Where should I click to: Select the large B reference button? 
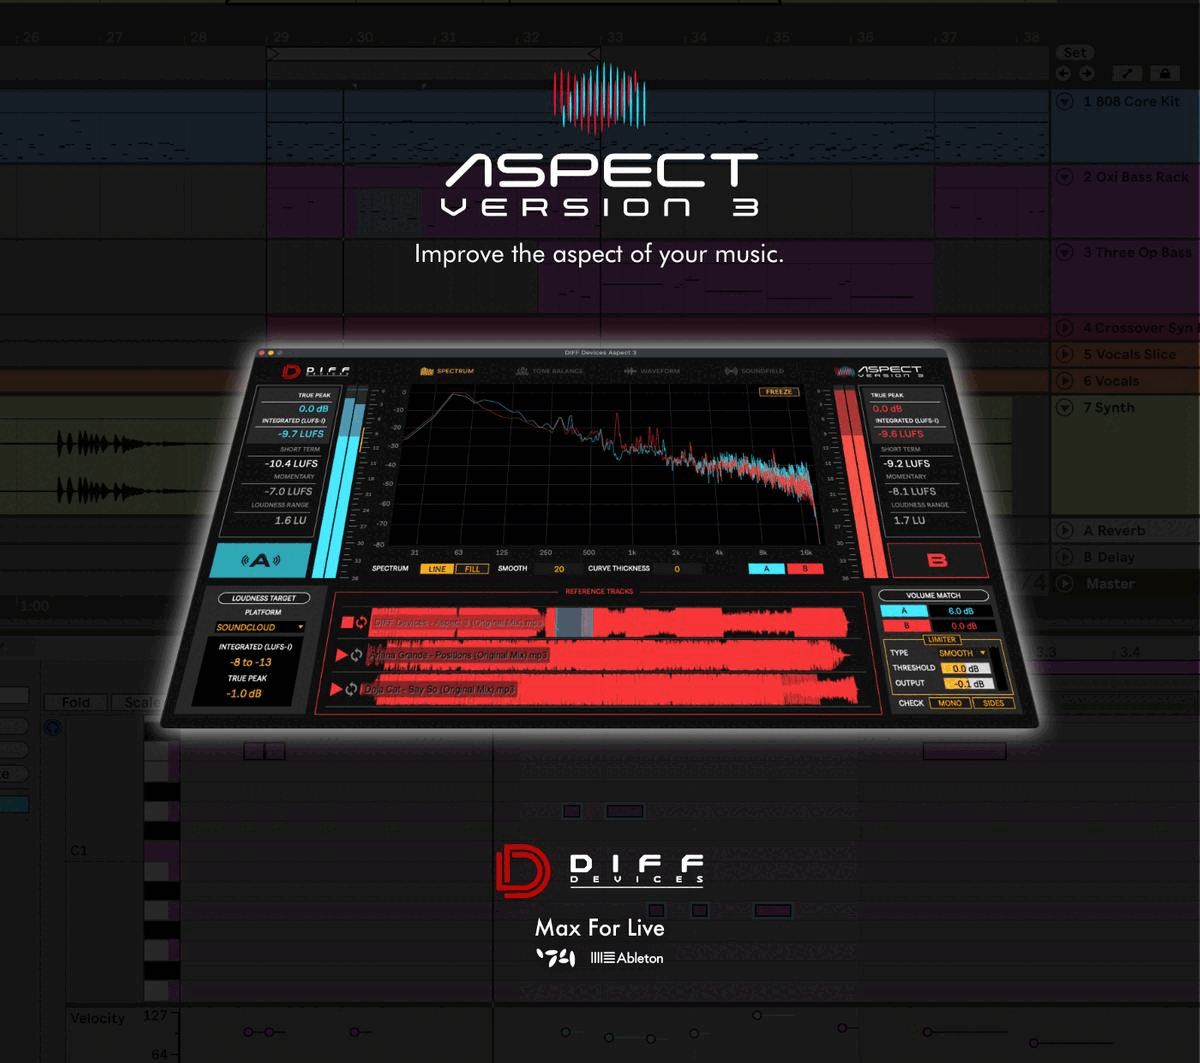[937, 561]
